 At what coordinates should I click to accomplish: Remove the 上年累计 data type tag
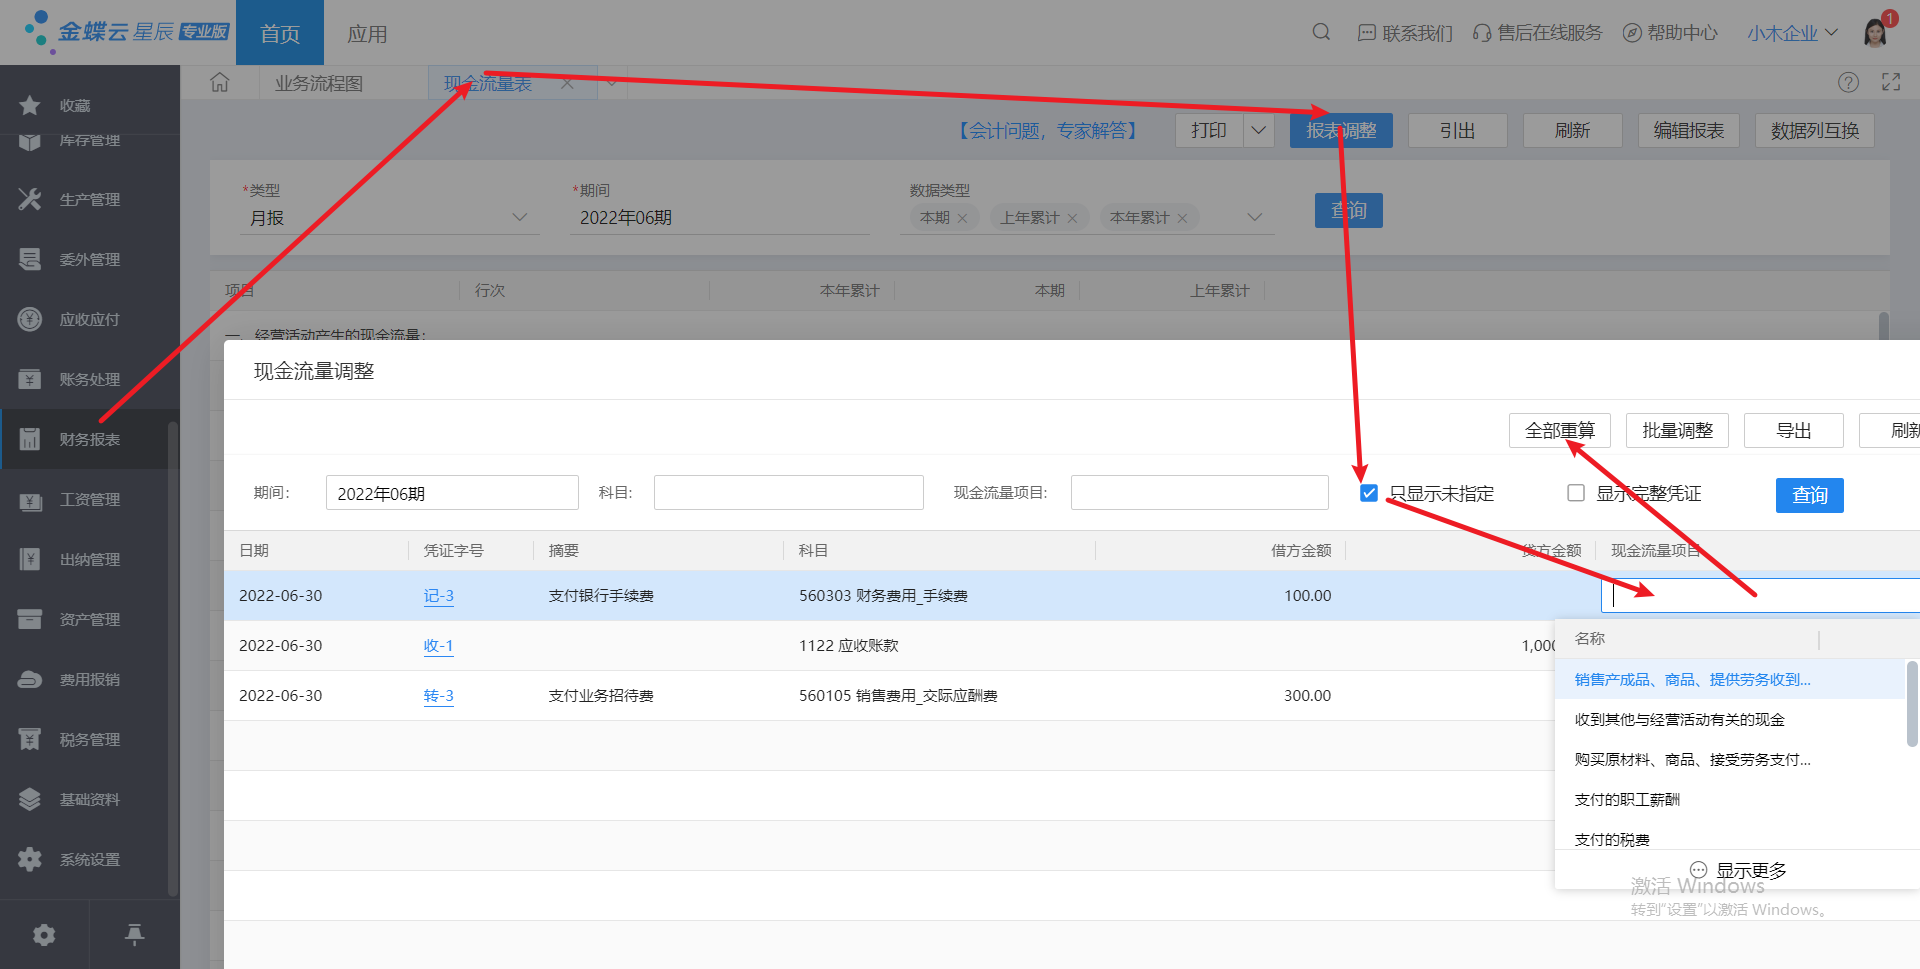pyautogui.click(x=1072, y=218)
